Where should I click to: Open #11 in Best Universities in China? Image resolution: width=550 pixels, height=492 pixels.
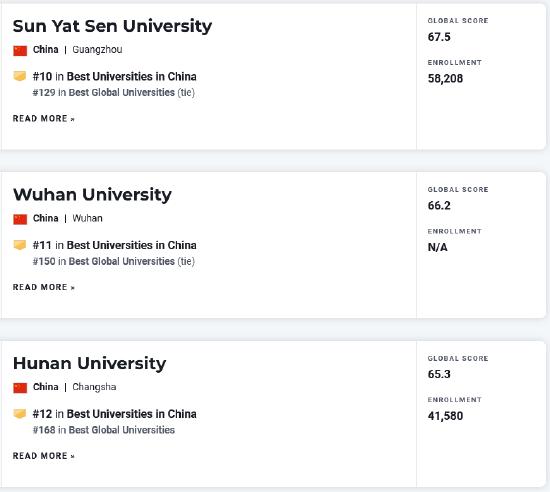click(x=114, y=245)
